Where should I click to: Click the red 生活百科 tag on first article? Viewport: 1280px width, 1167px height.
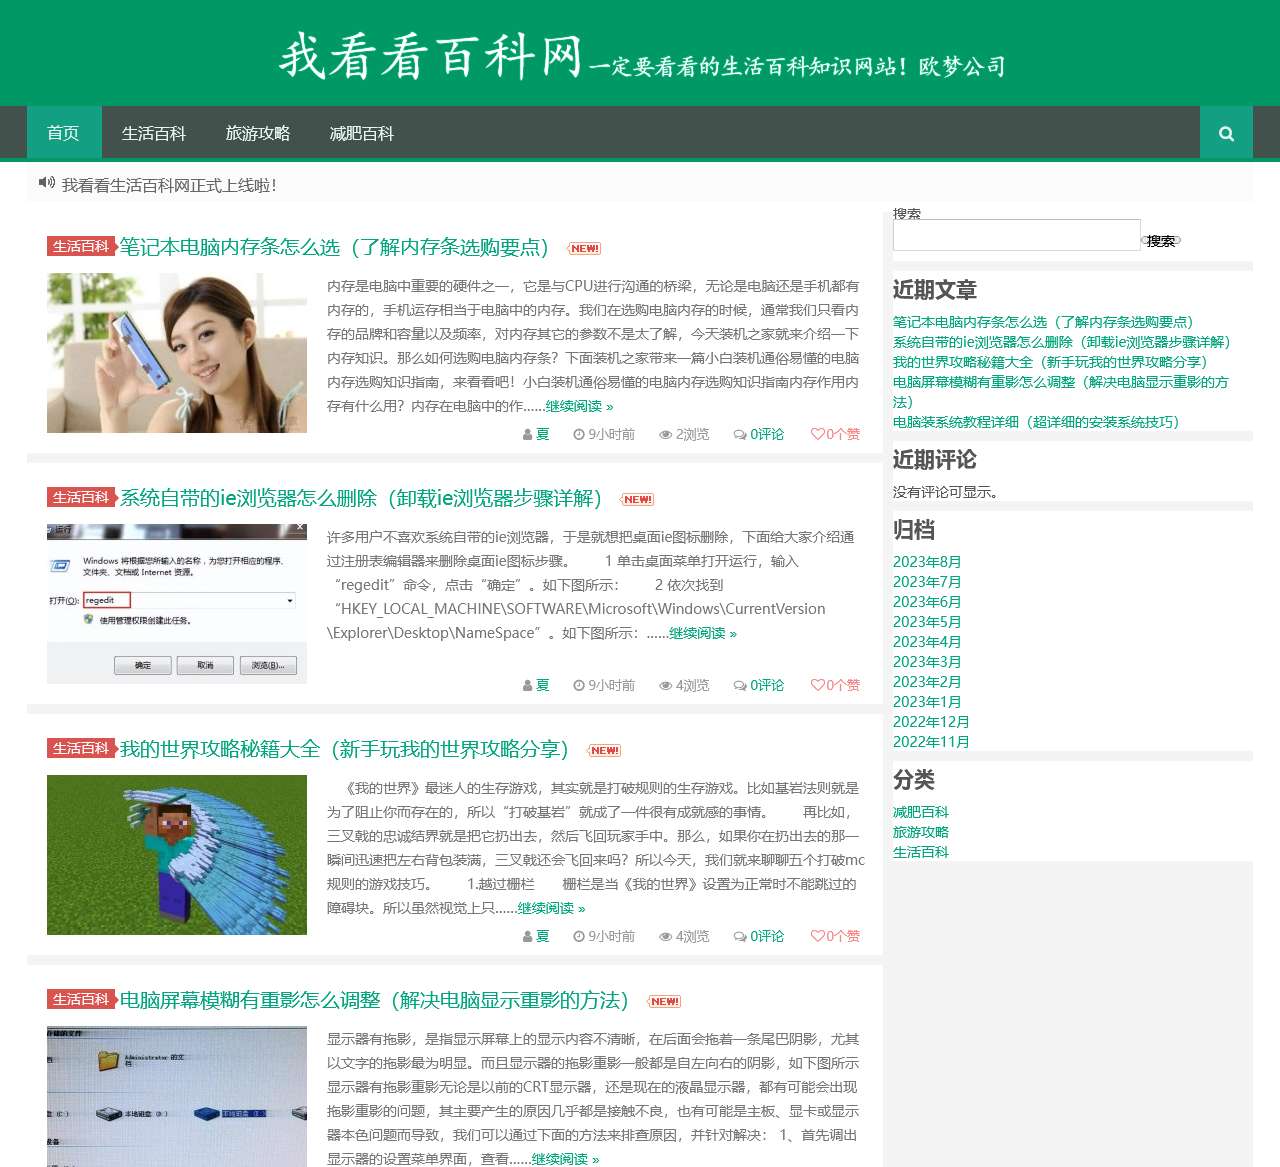(x=81, y=246)
